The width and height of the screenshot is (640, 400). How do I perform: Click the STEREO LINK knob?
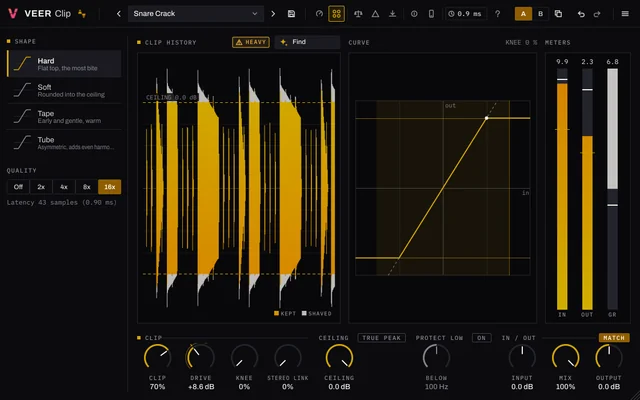(x=288, y=358)
